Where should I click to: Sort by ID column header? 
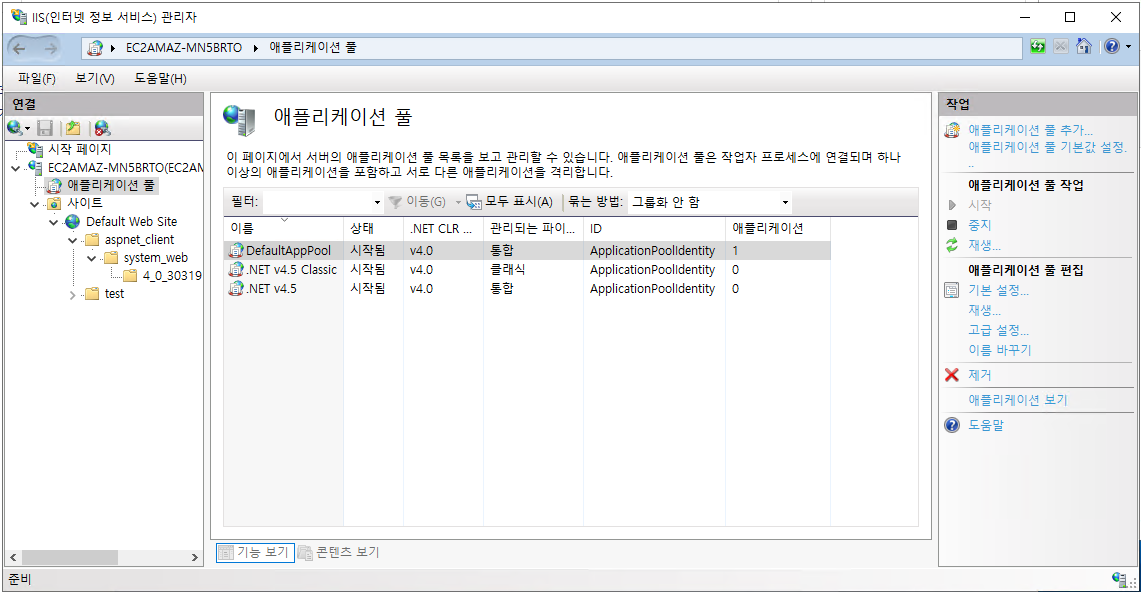pos(654,228)
